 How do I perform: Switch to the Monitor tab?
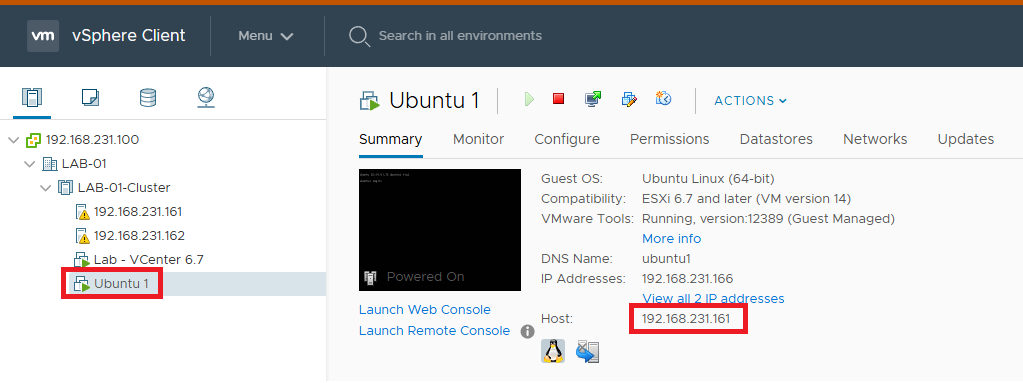click(x=478, y=140)
